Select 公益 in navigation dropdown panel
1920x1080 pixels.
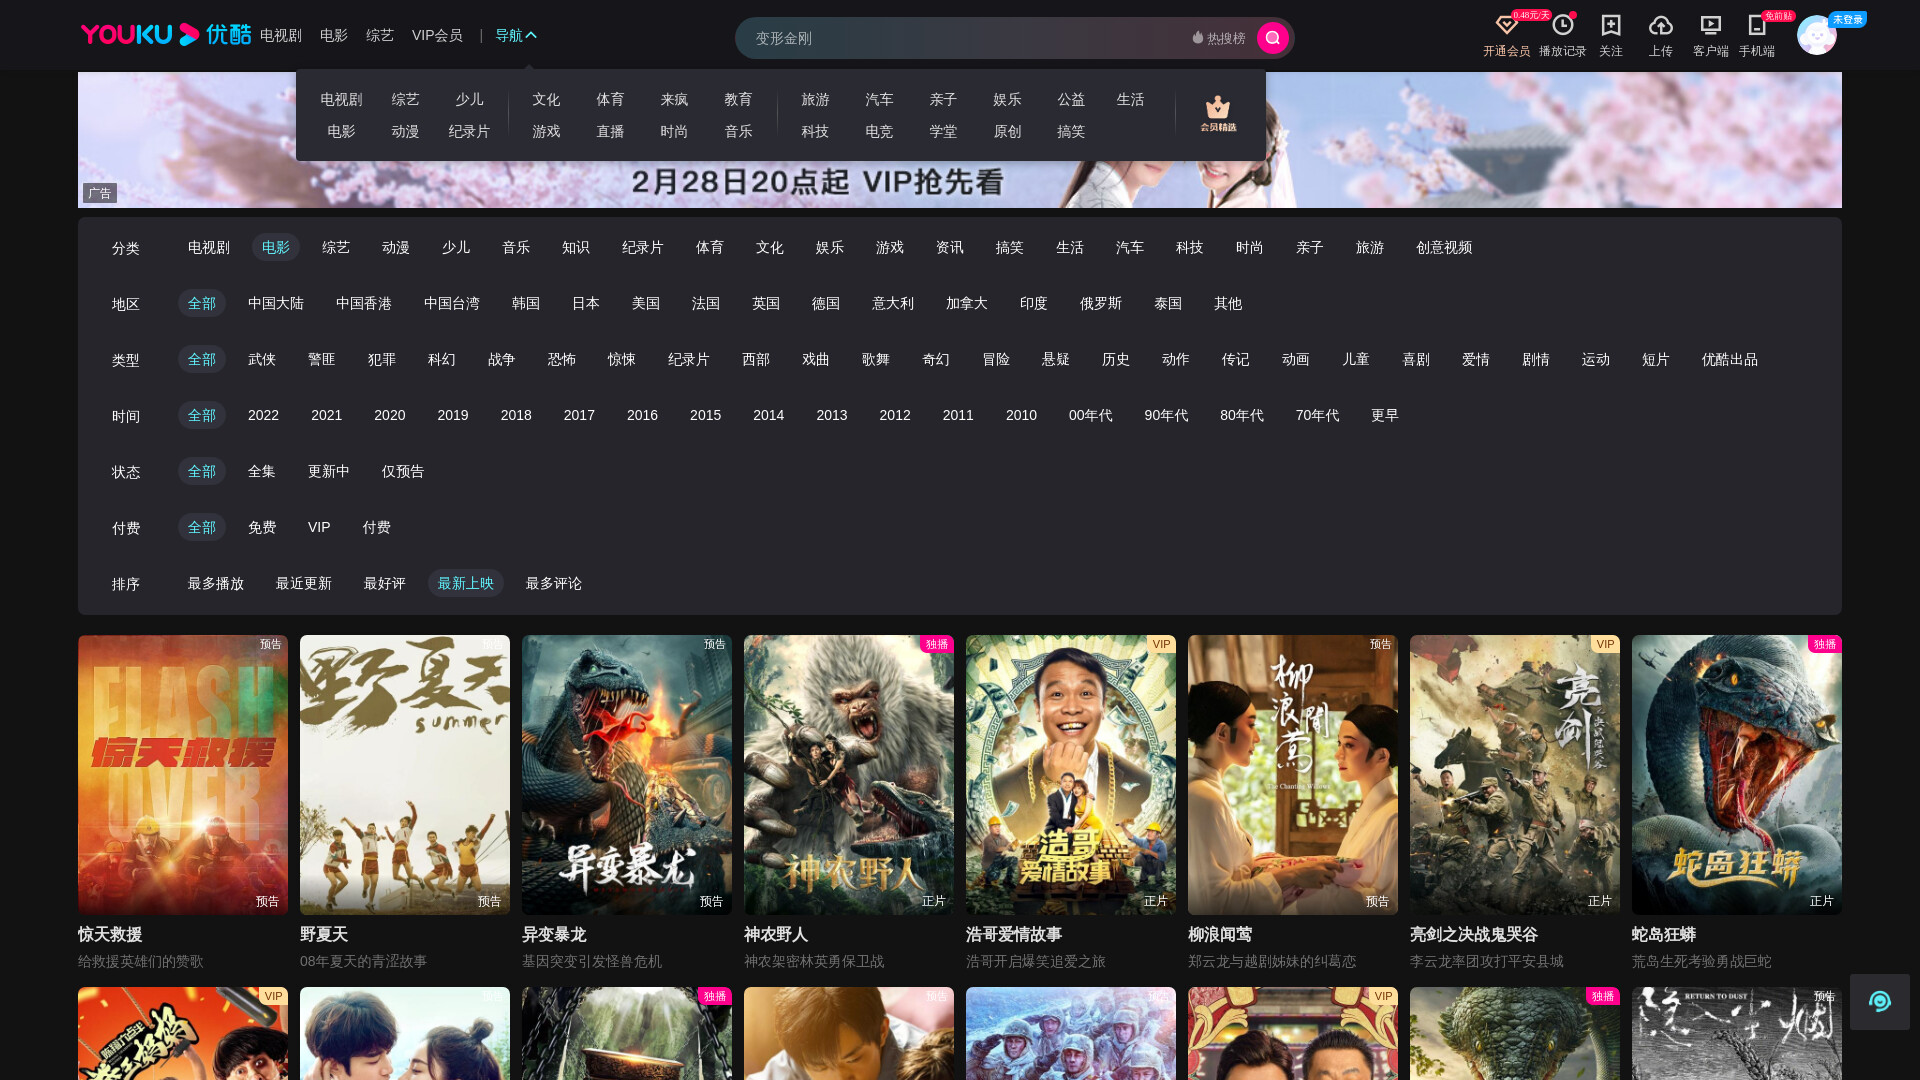tap(1071, 99)
